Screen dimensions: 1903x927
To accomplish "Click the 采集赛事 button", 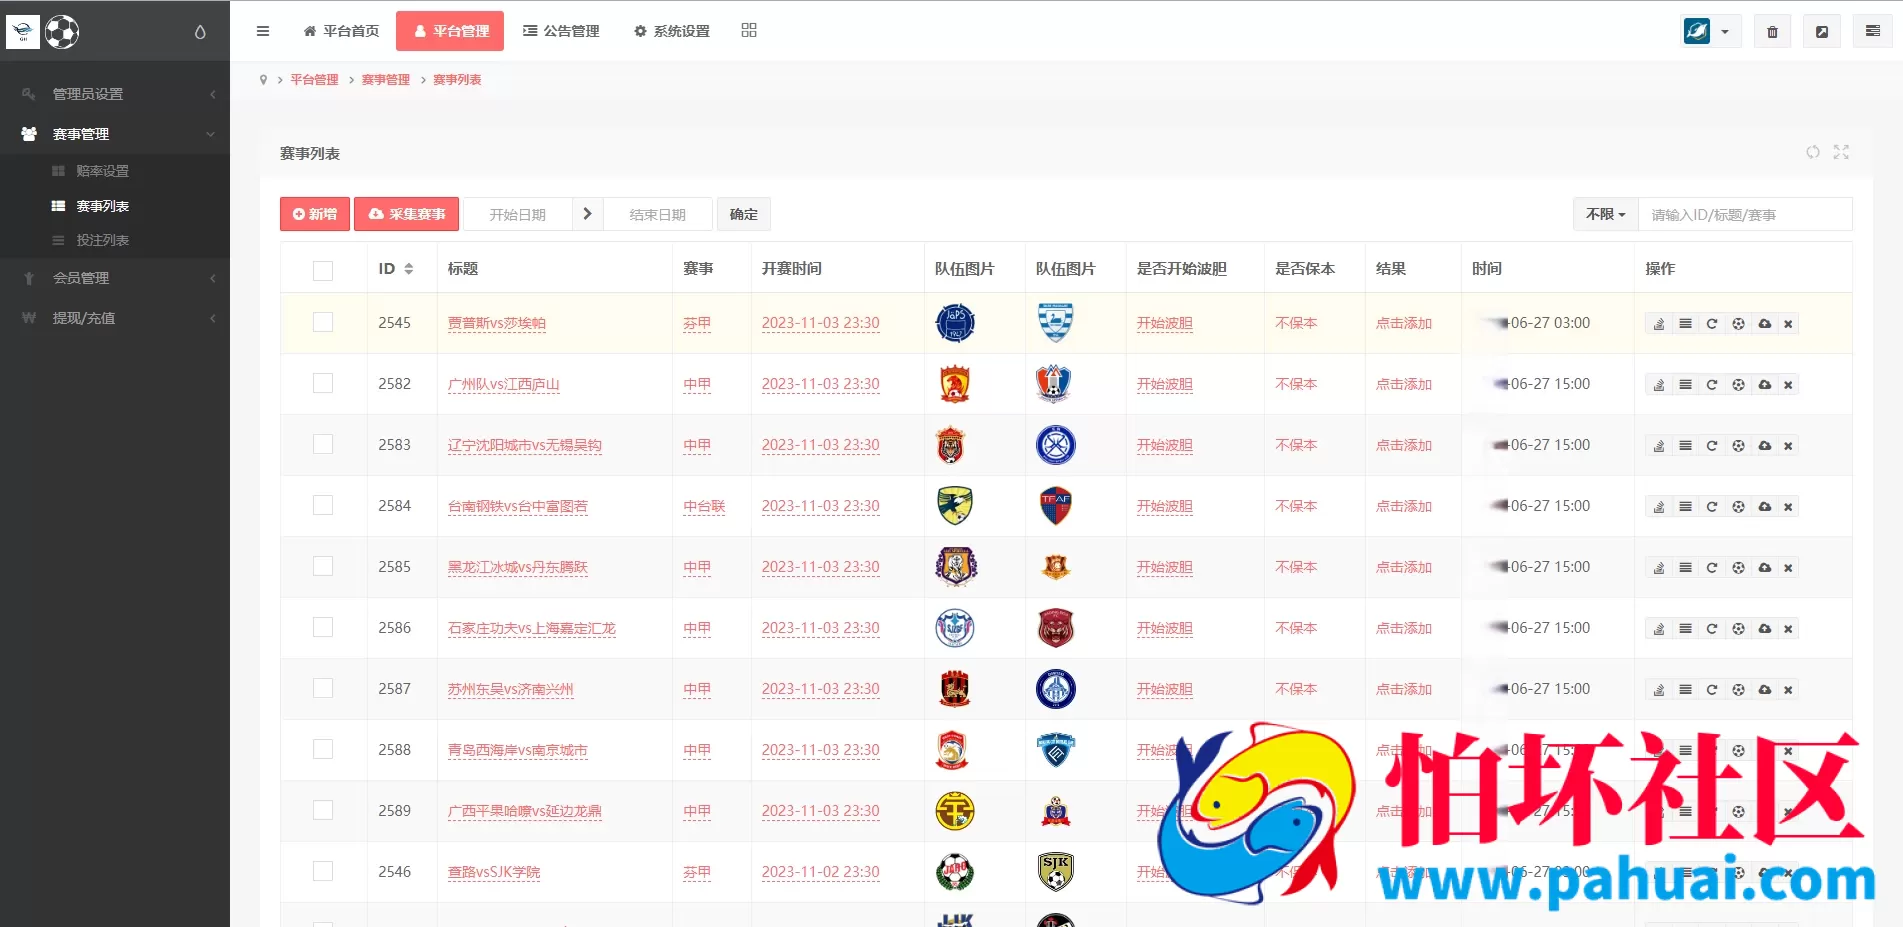I will (407, 214).
